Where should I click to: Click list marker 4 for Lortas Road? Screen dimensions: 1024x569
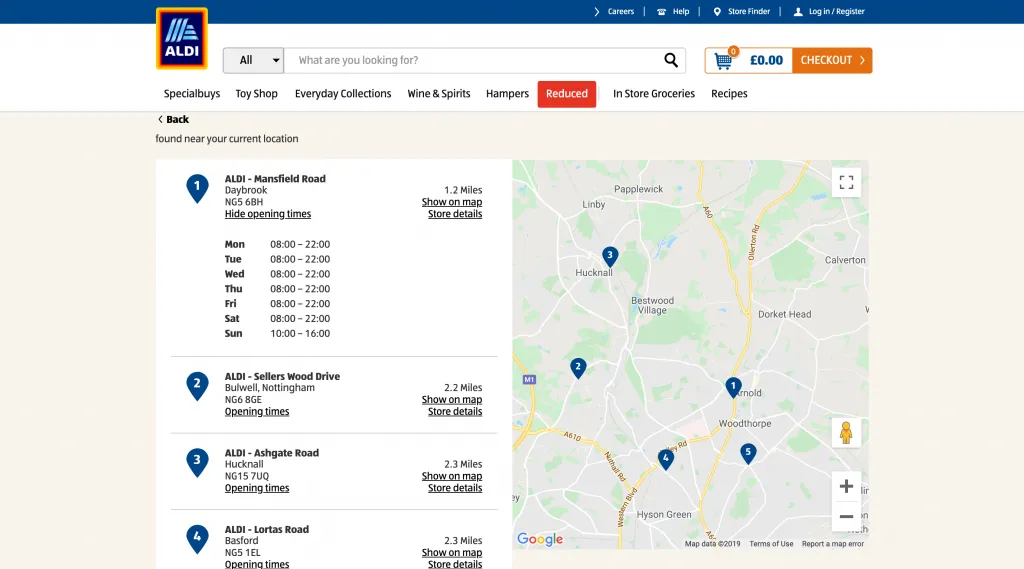point(197,539)
